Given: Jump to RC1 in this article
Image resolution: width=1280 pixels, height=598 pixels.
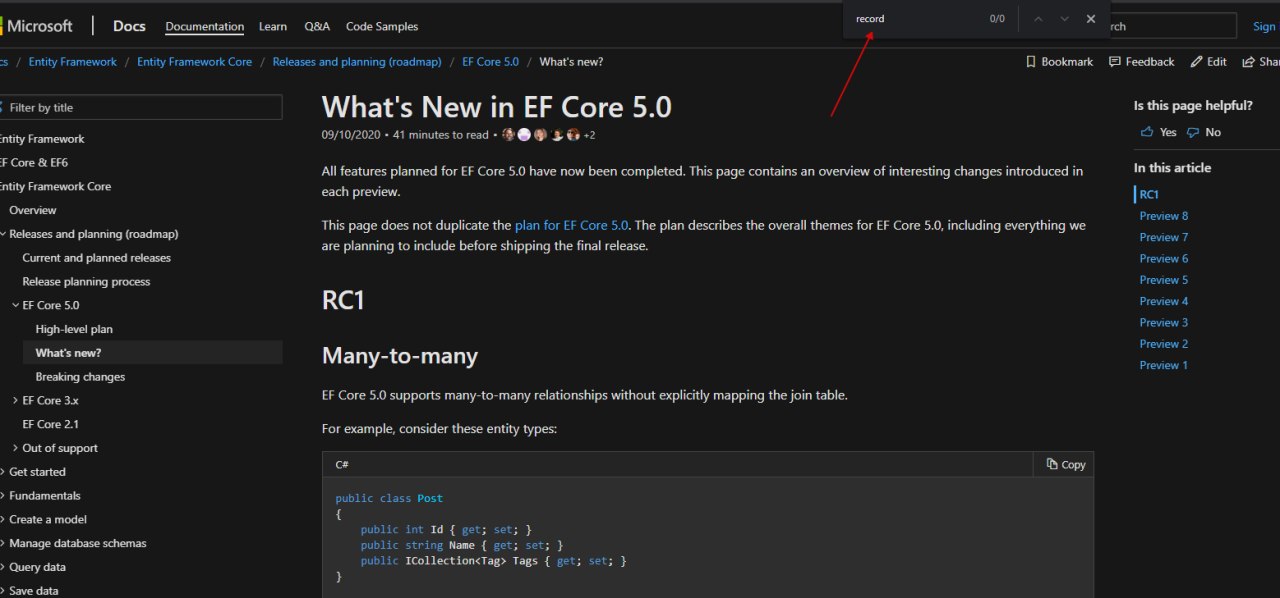Looking at the screenshot, I should tap(1149, 194).
